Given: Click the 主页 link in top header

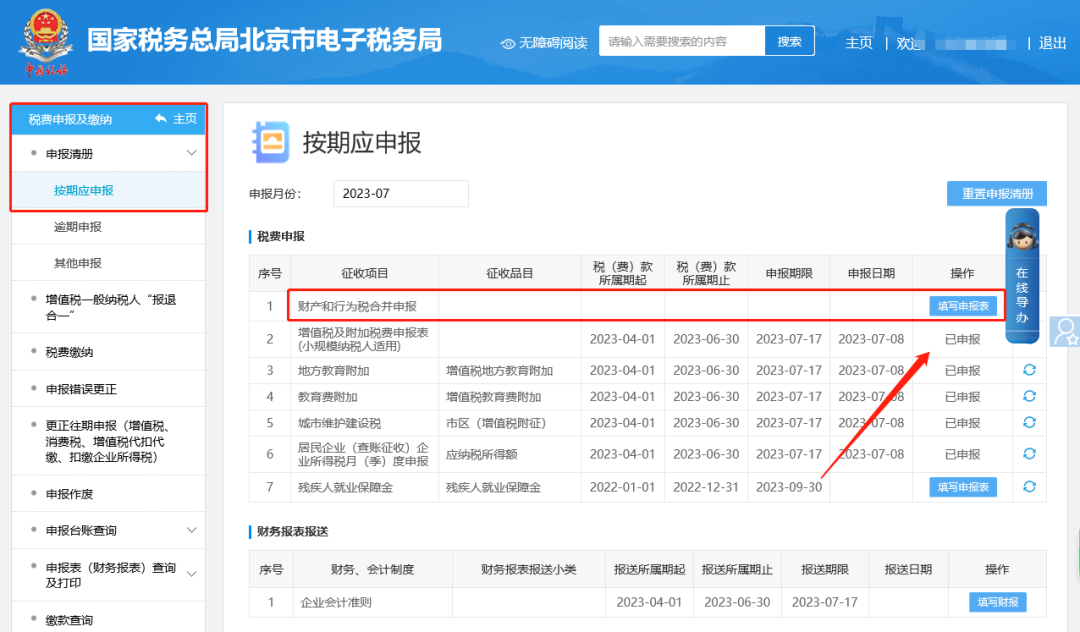Looking at the screenshot, I should point(859,43).
